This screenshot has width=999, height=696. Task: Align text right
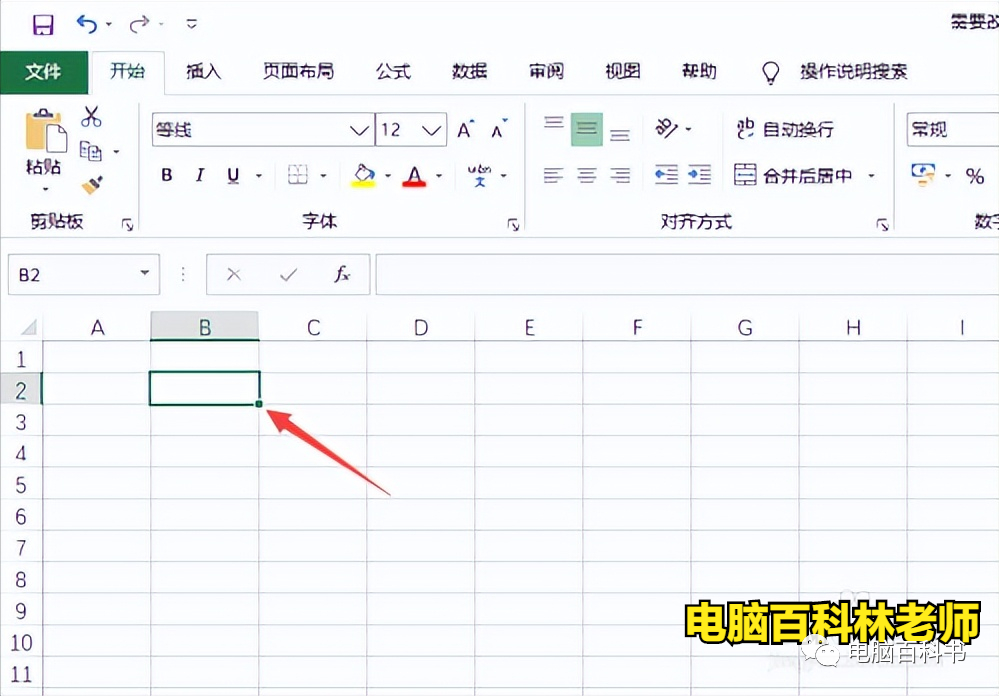[x=619, y=175]
